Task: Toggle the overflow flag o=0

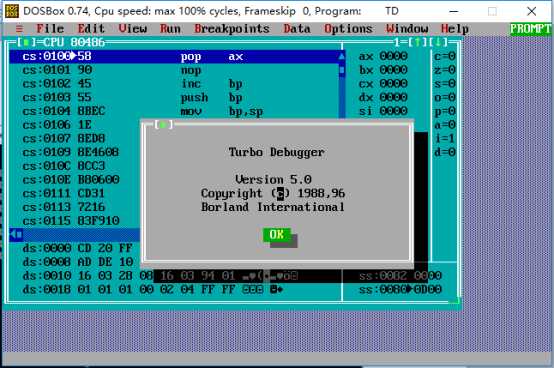Action: [445, 97]
